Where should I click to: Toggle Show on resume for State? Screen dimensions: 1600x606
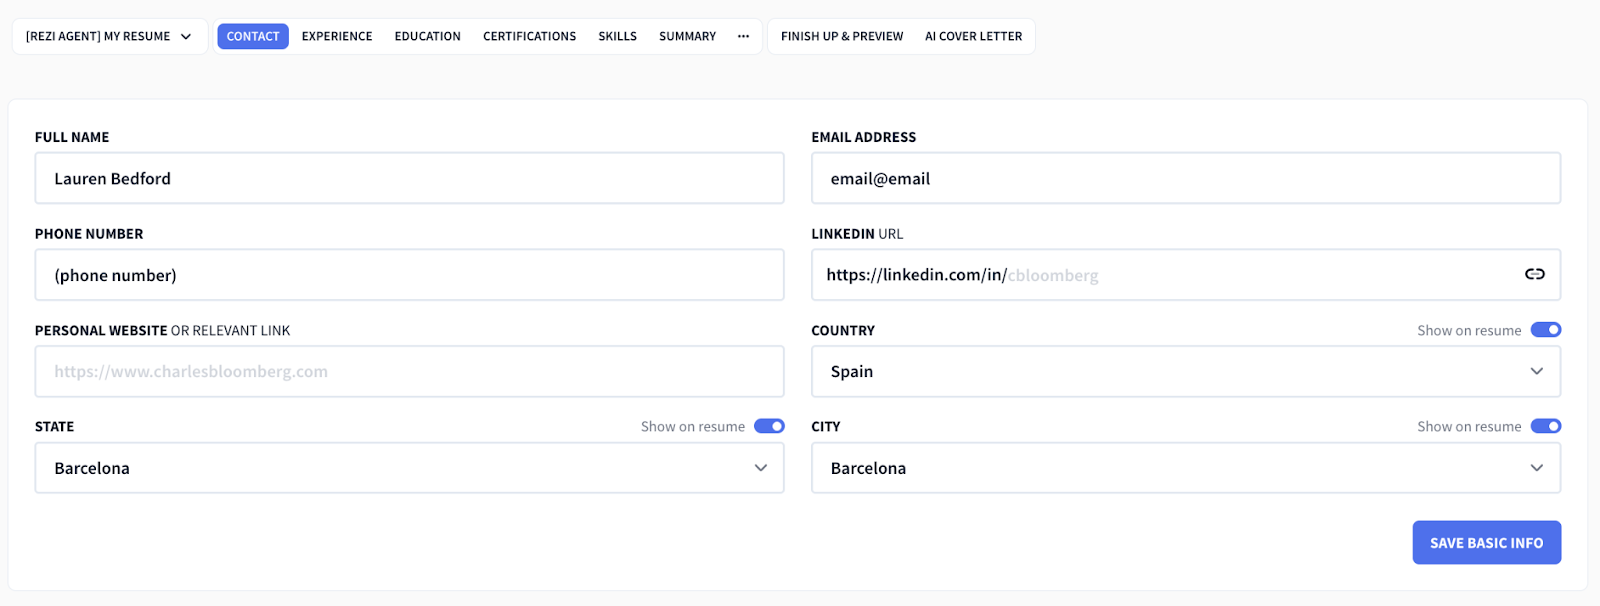[769, 426]
